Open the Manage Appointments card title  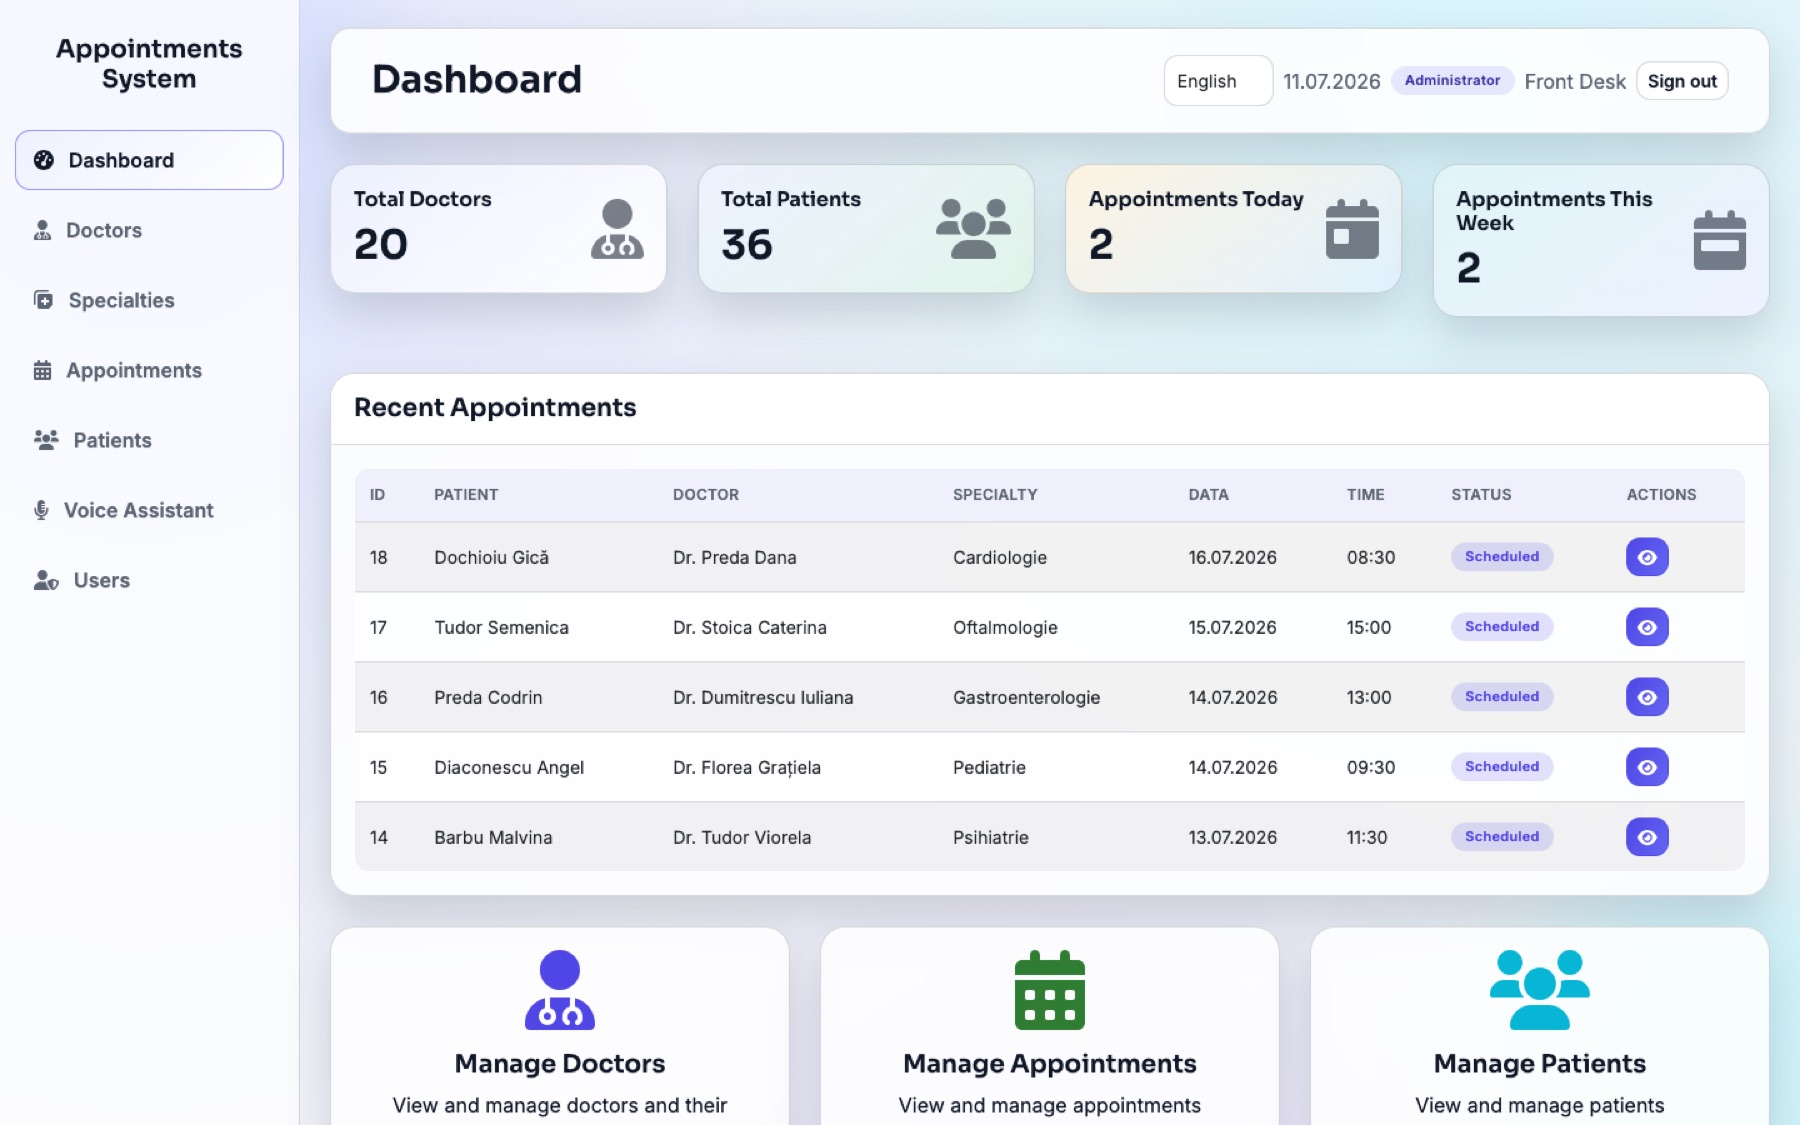pyautogui.click(x=1050, y=1064)
